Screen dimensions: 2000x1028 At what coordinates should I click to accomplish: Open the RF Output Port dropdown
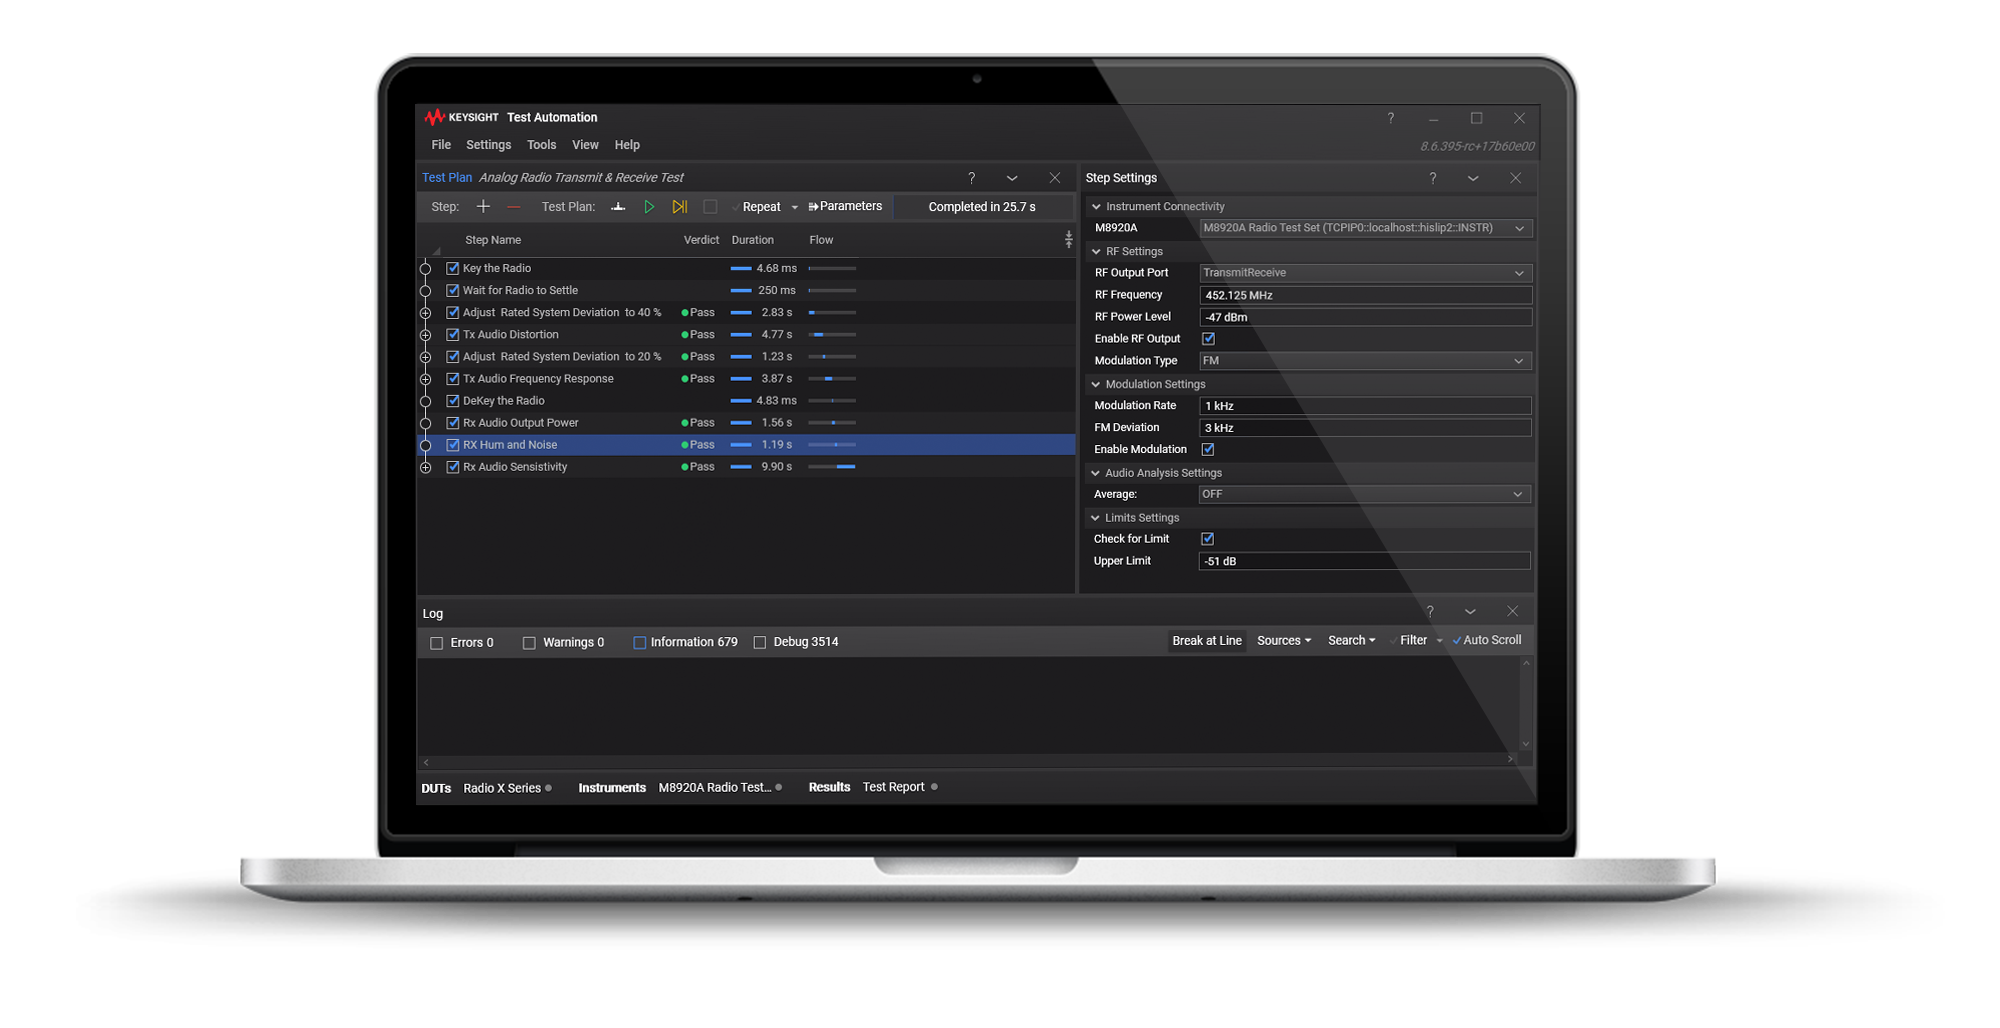pos(1364,273)
